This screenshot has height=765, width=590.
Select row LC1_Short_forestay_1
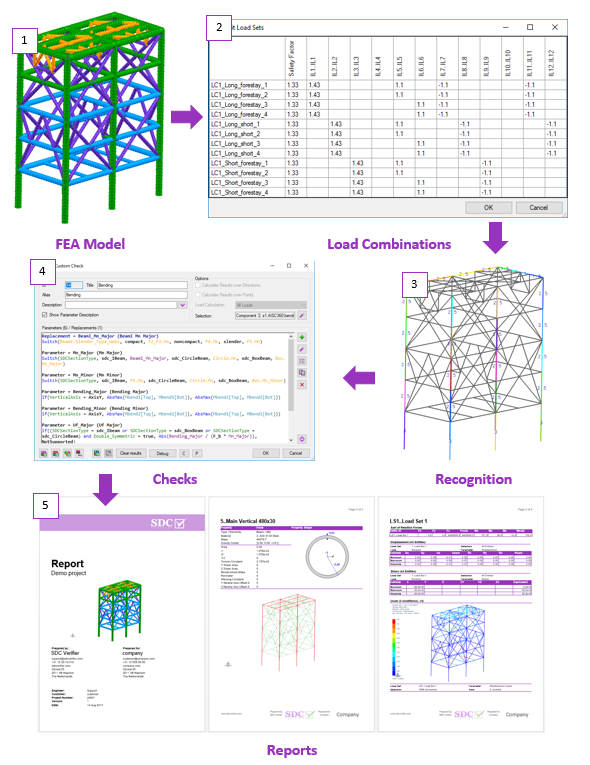388,163
